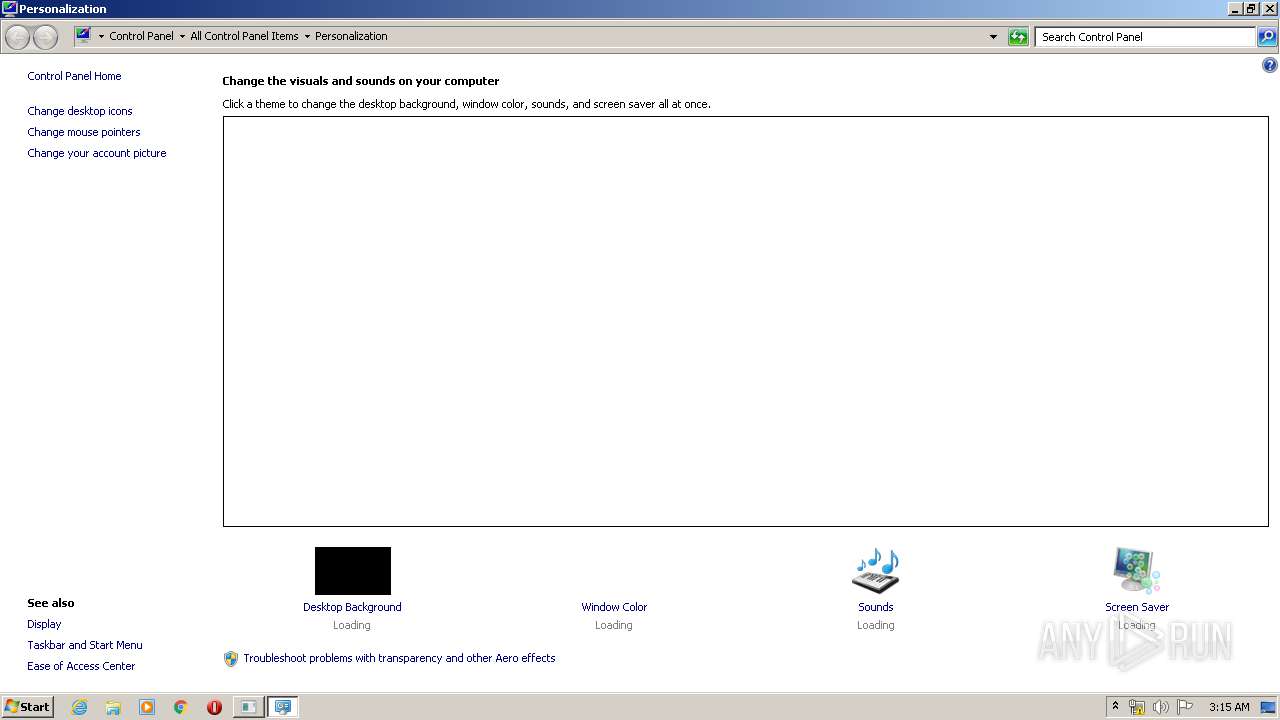Viewport: 1280px width, 720px height.
Task: Click the Forward navigation arrow
Action: [45, 37]
